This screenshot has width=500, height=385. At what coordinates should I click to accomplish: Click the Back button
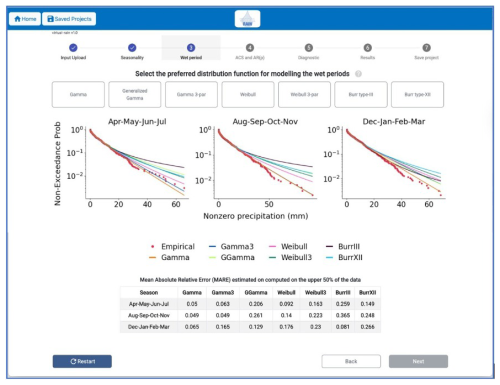[x=351, y=361]
